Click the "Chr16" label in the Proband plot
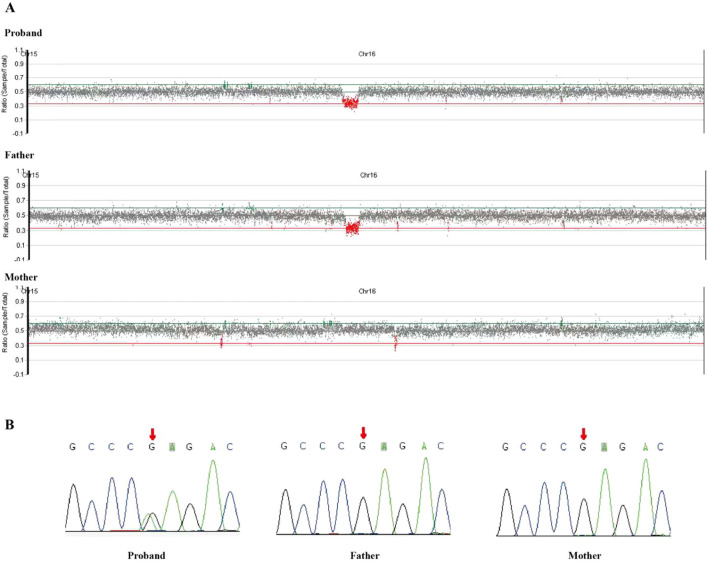 click(367, 54)
